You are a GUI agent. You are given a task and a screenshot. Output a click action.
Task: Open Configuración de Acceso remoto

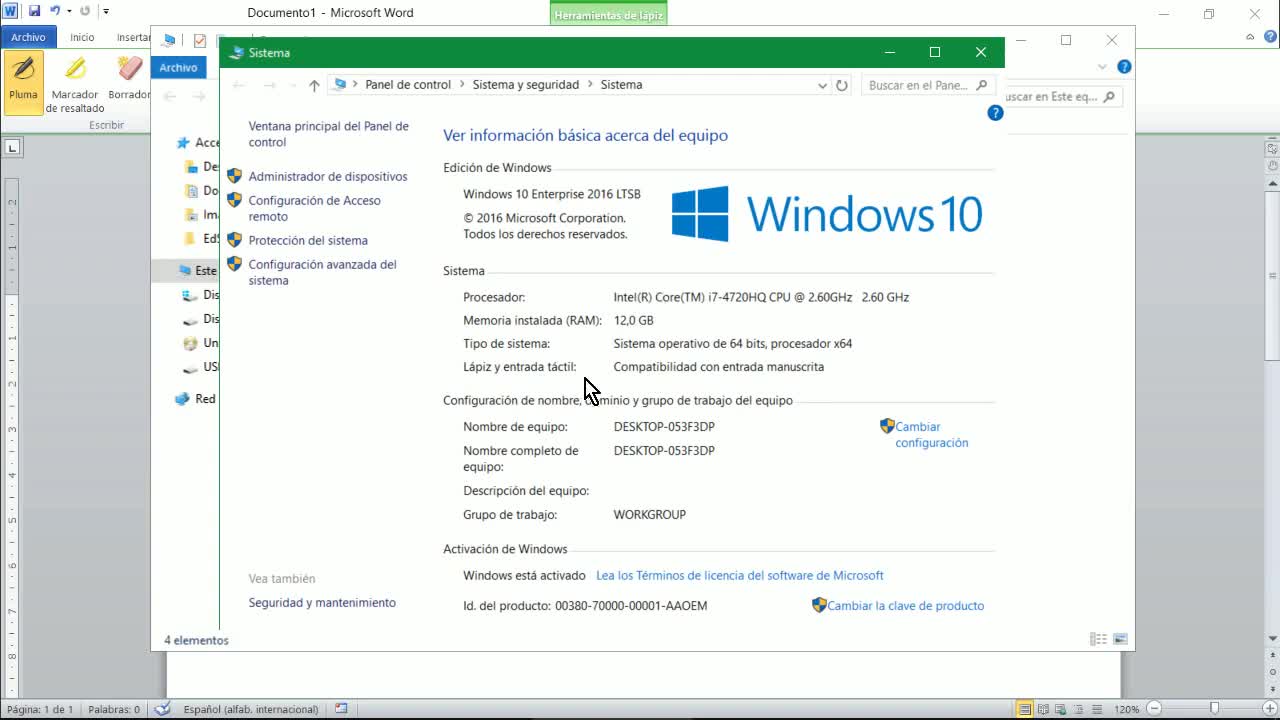[315, 208]
